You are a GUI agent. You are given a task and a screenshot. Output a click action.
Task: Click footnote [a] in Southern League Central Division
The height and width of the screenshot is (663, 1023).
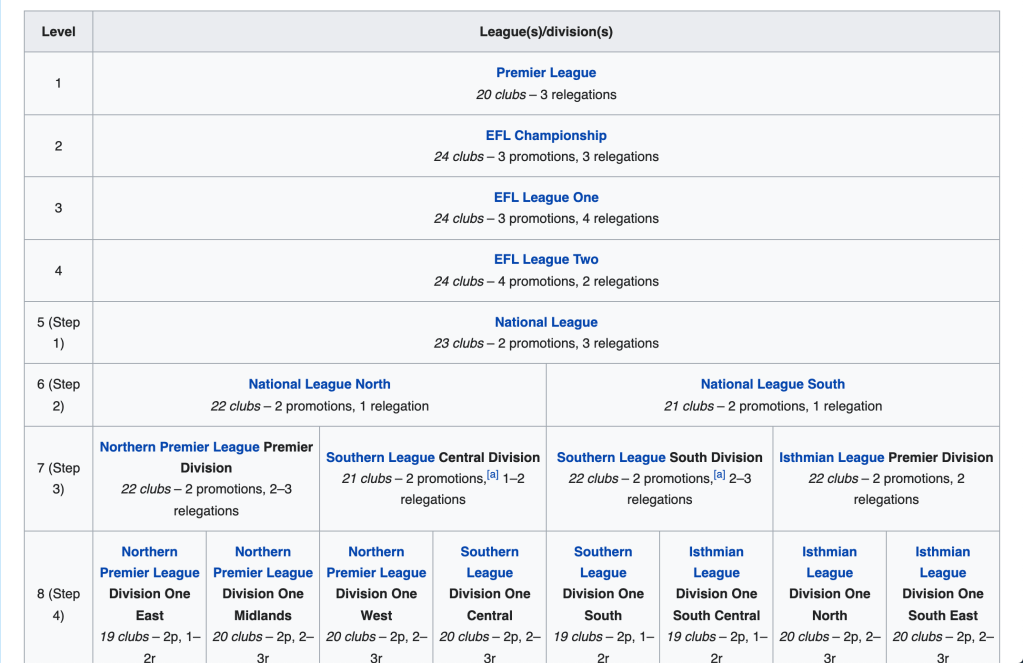point(492,476)
